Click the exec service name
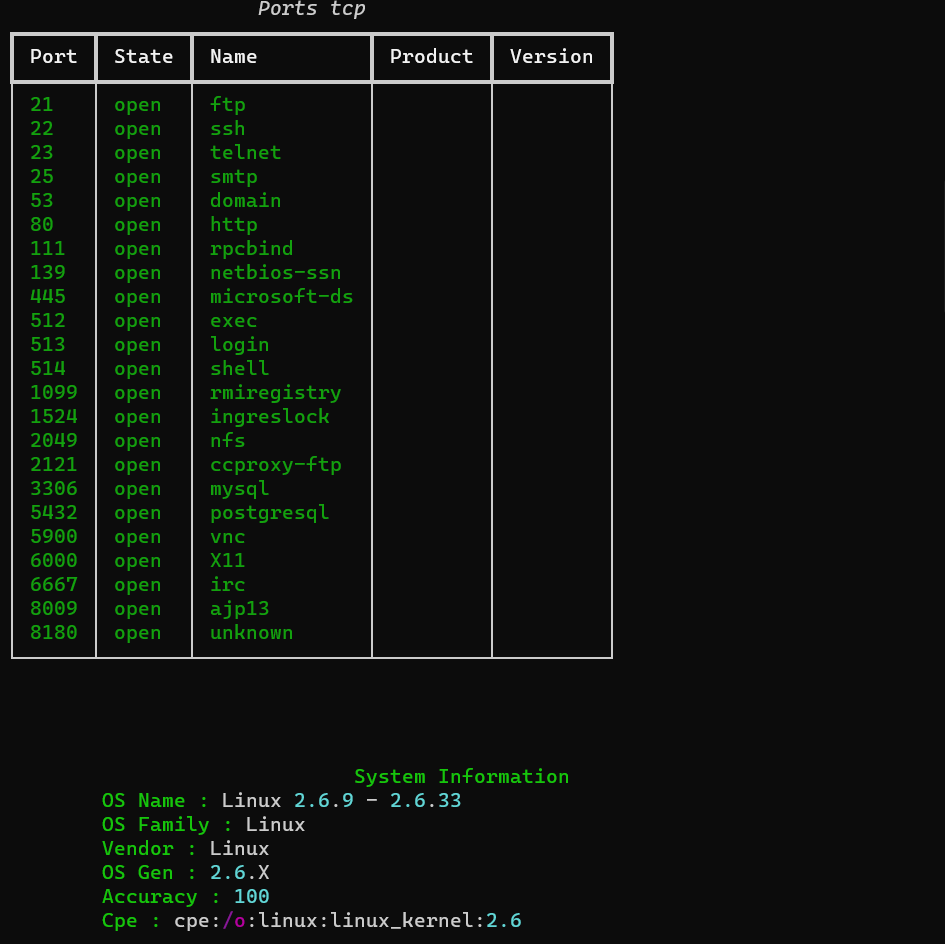 pos(234,321)
